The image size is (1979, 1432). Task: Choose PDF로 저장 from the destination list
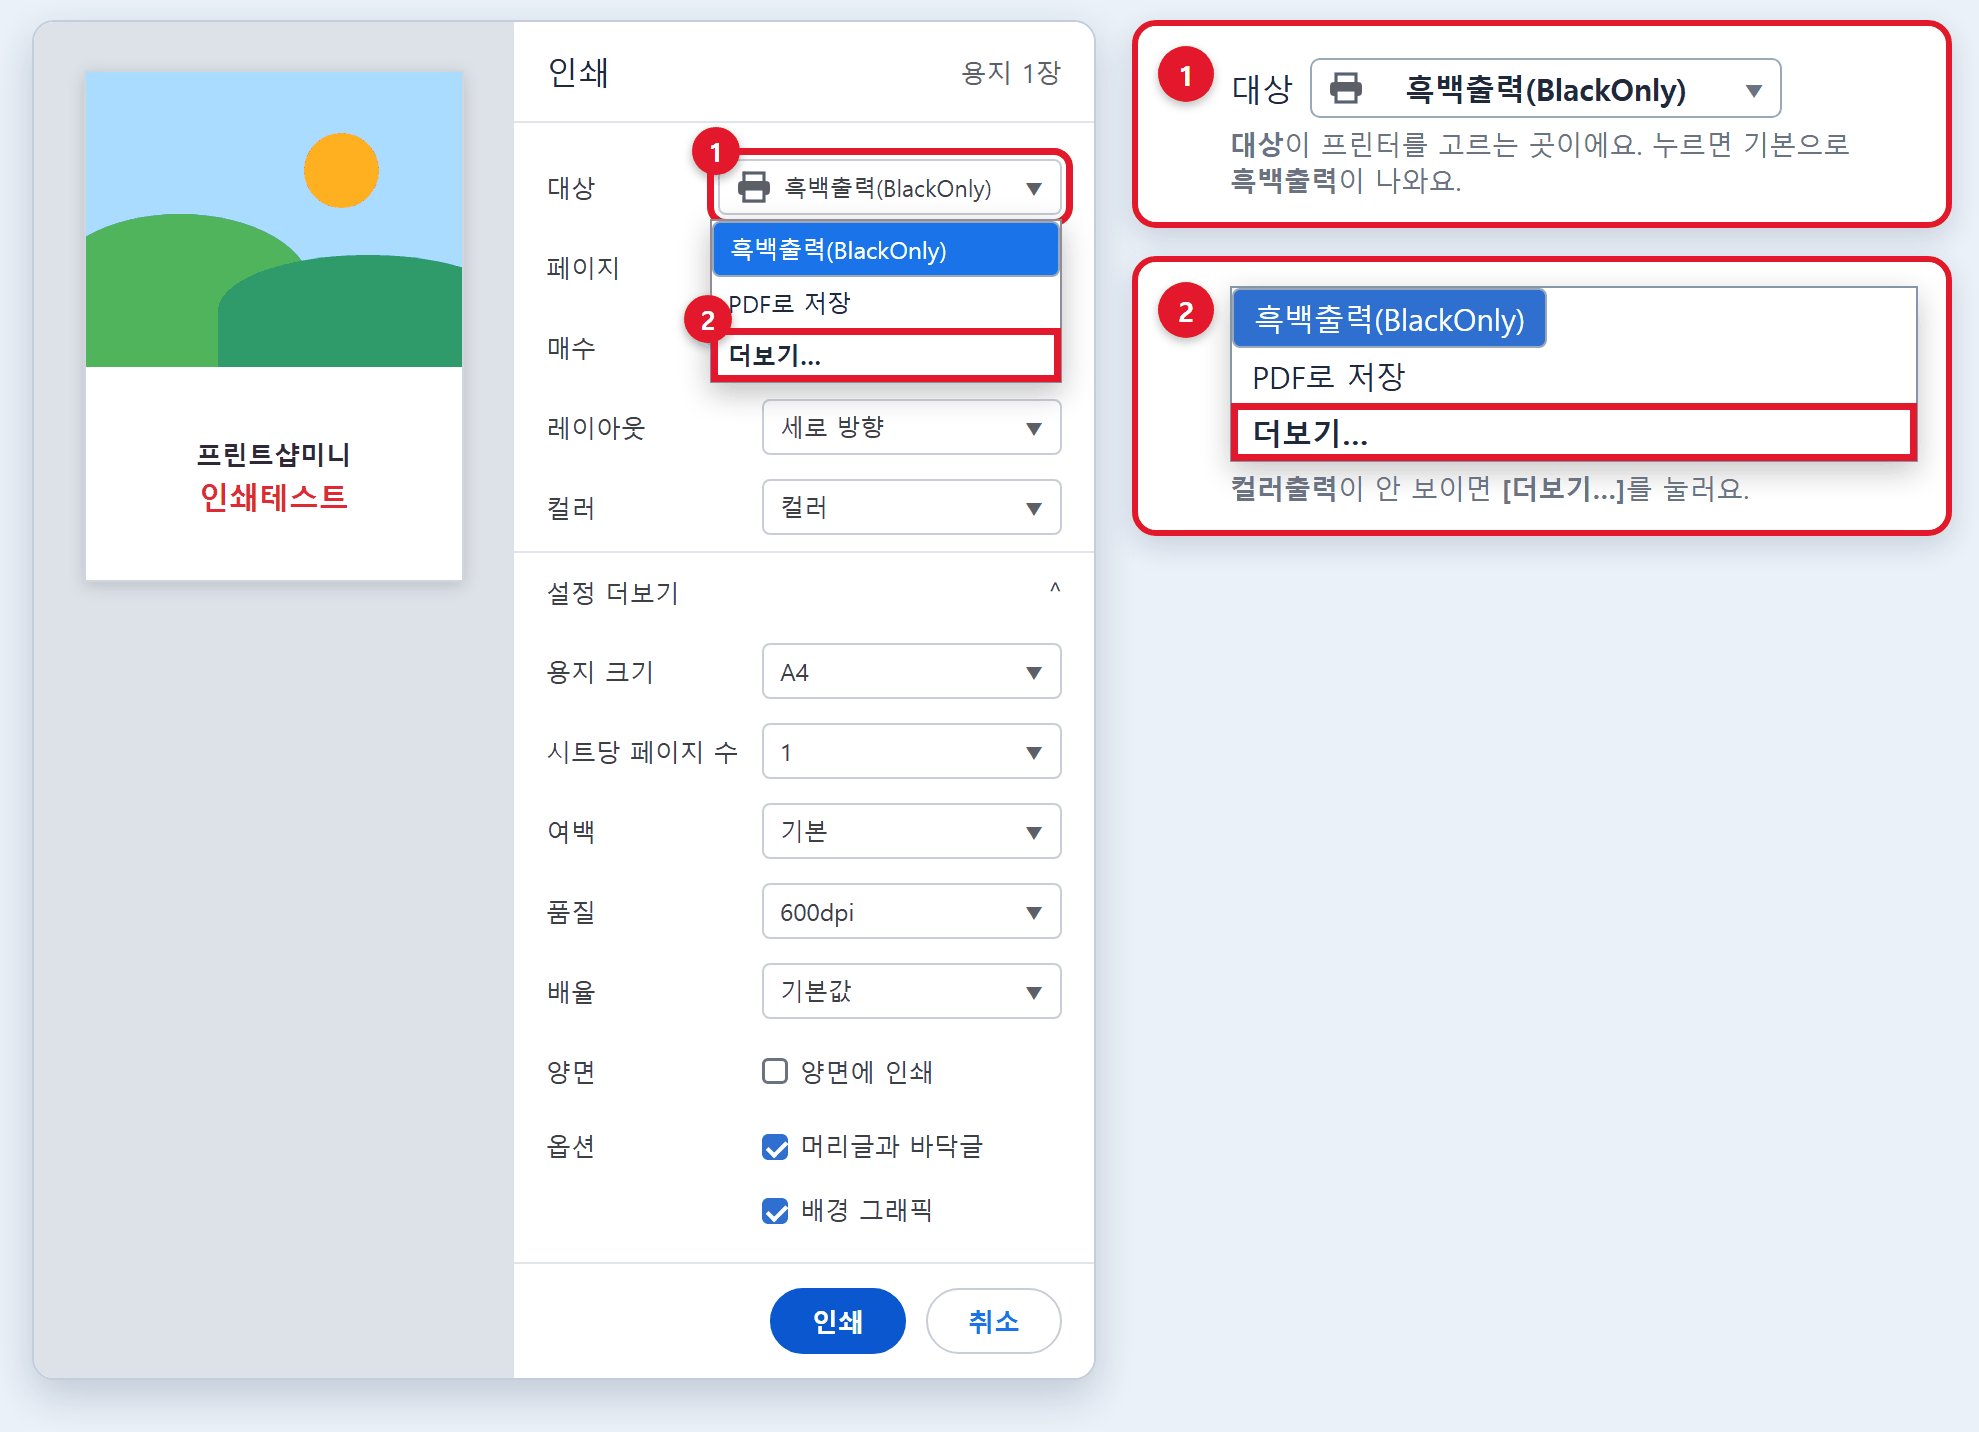pos(886,303)
